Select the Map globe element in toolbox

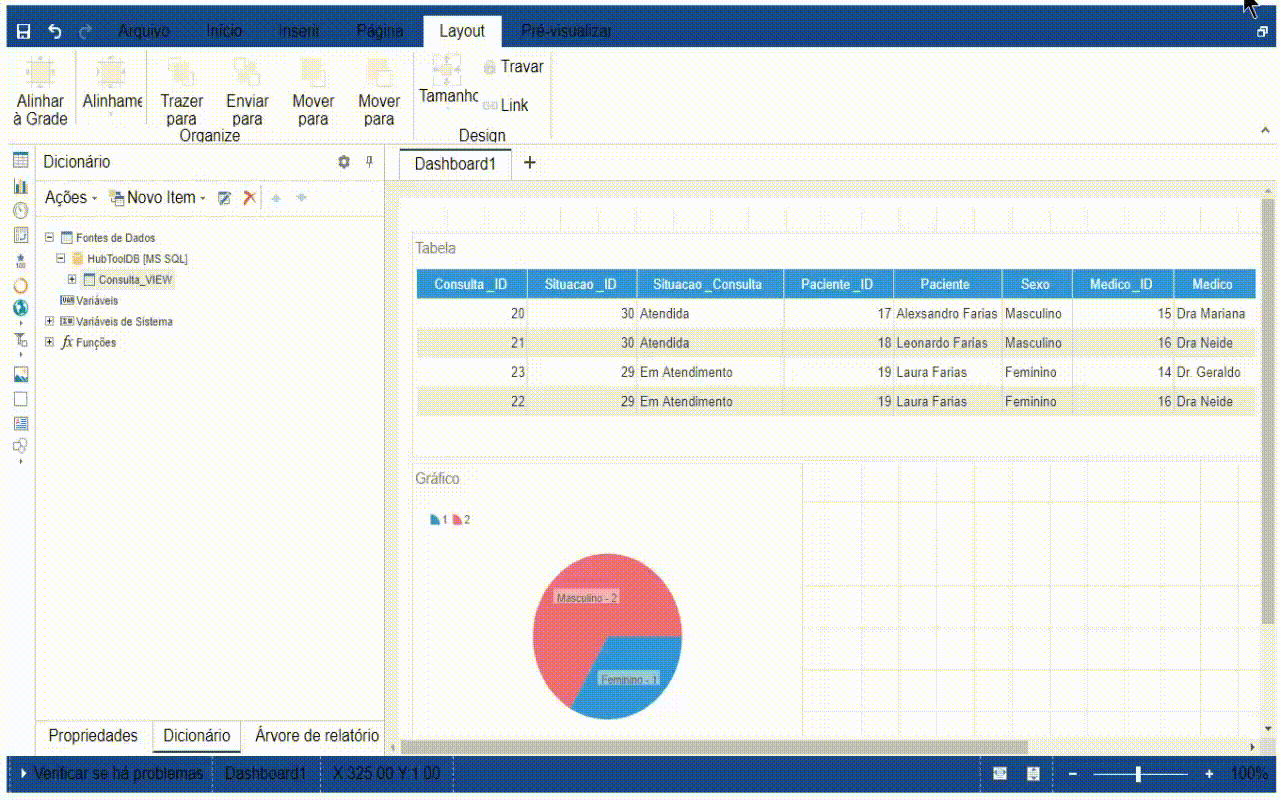20,308
